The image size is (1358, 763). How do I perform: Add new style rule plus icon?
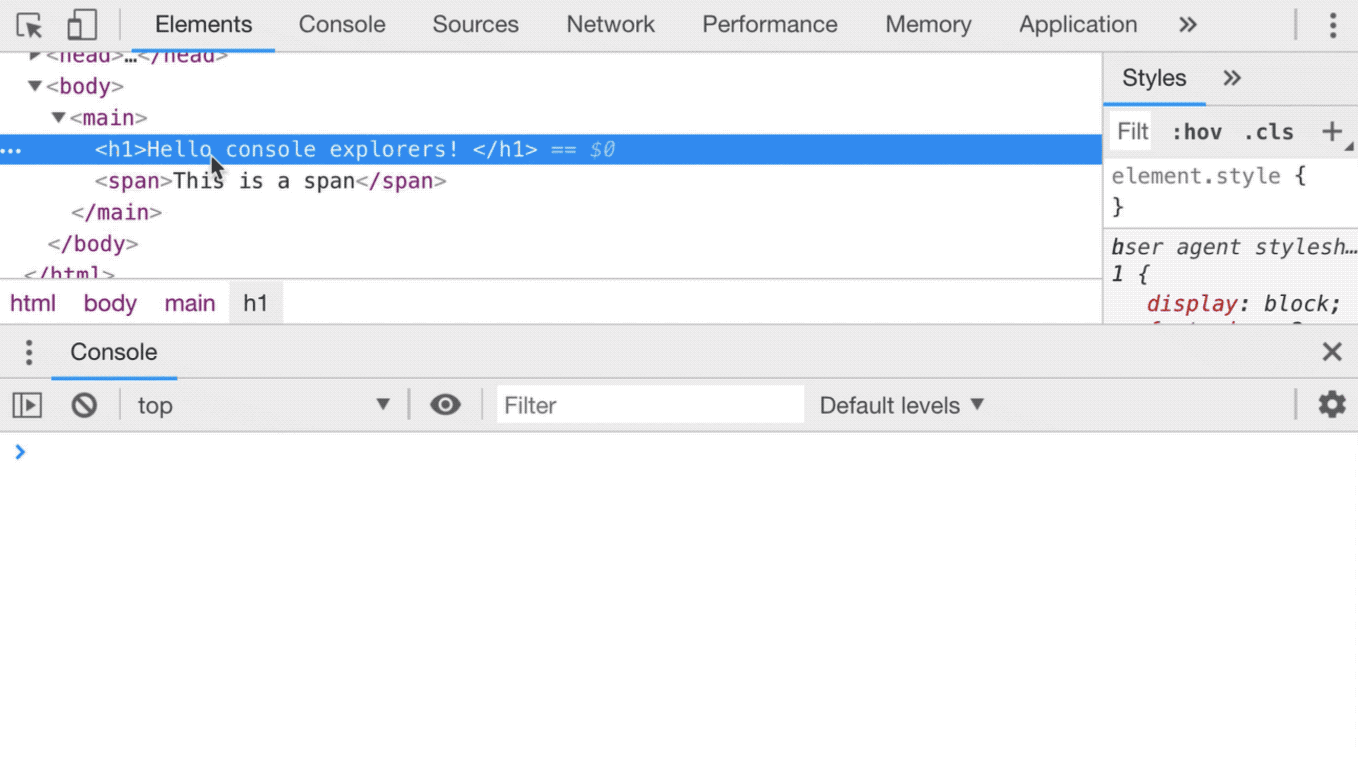pyautogui.click(x=1331, y=131)
